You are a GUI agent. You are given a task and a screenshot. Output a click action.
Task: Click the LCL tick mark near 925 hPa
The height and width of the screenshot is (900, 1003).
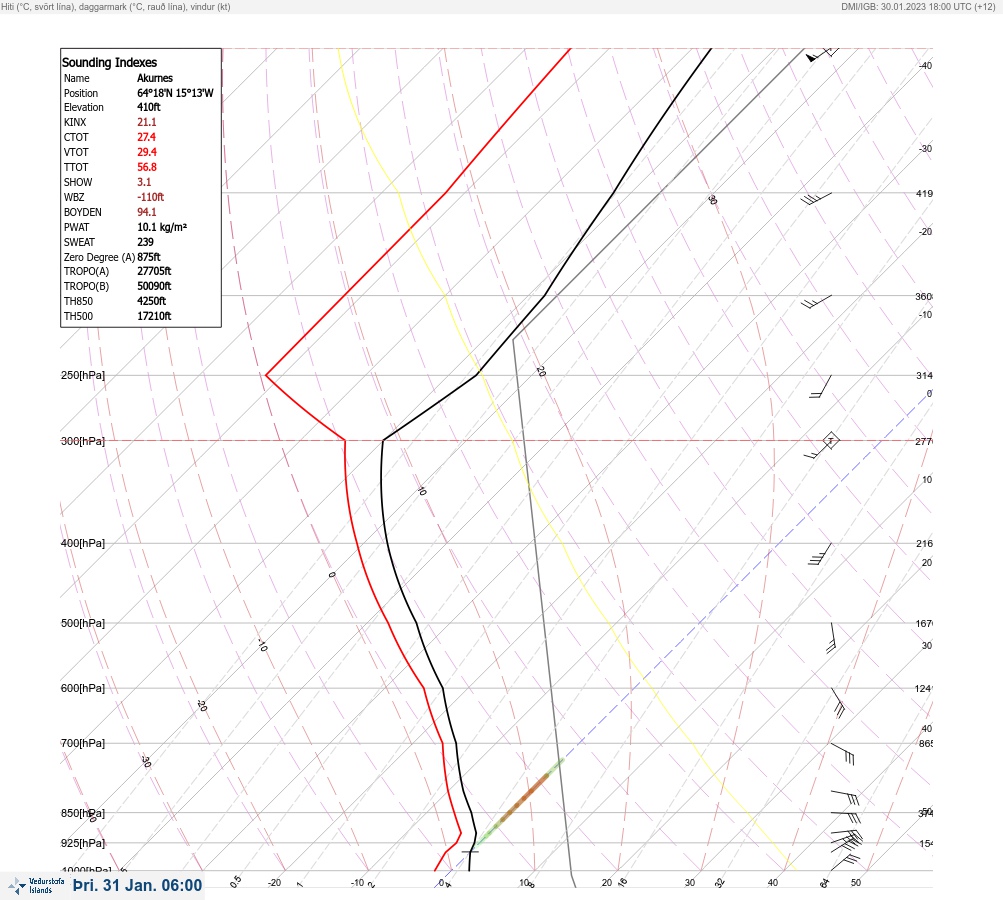pos(470,852)
